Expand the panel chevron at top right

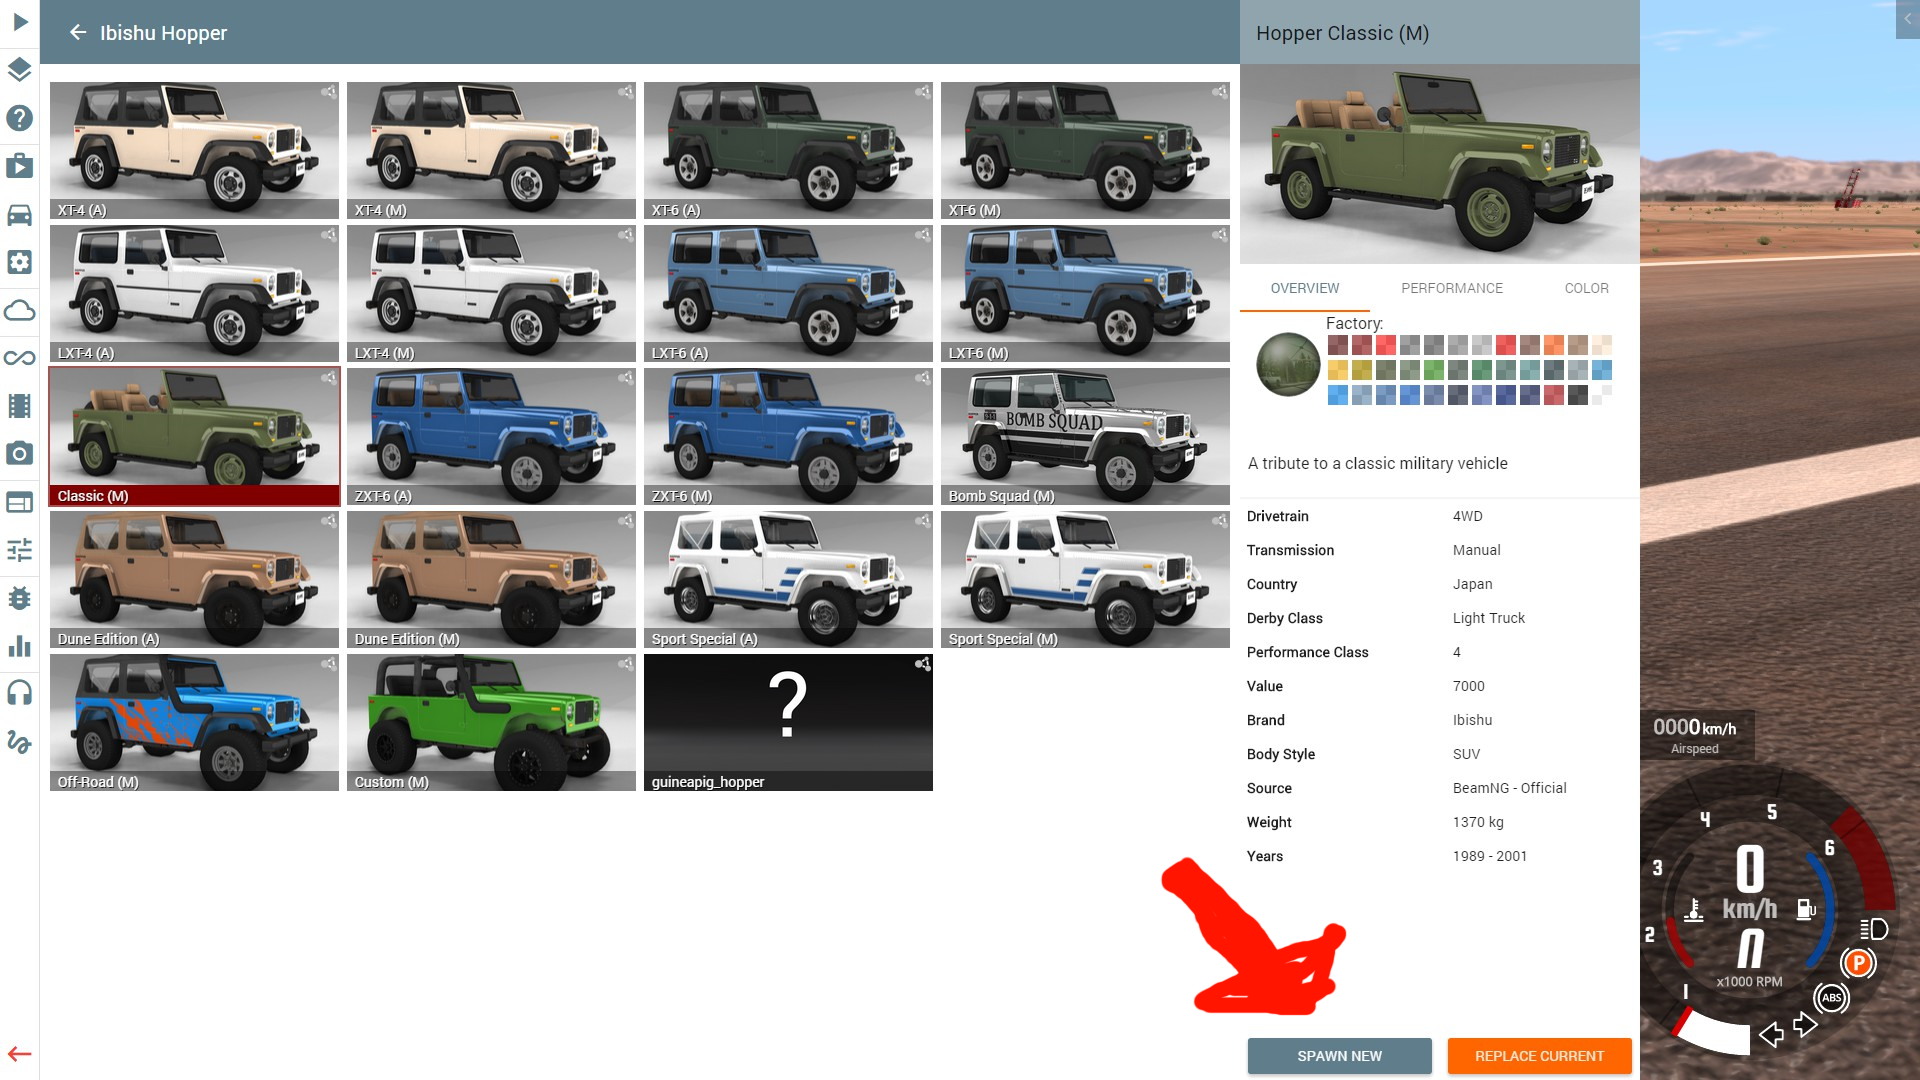pyautogui.click(x=1907, y=19)
